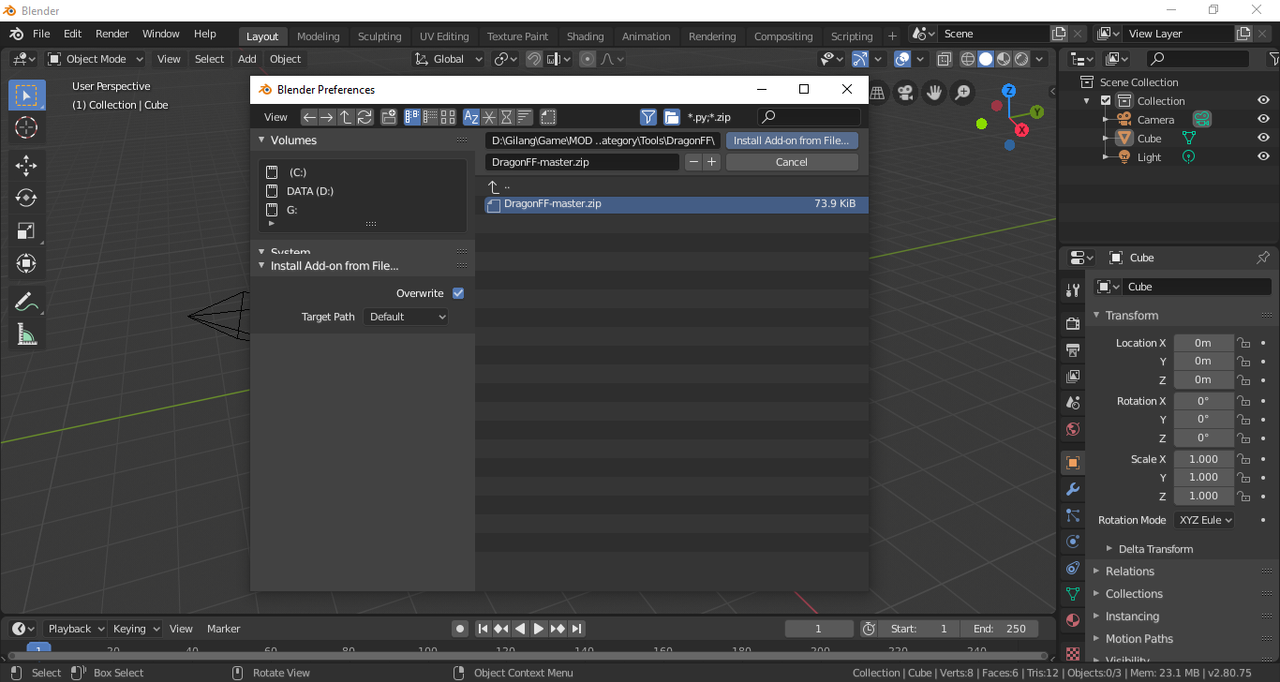Open Rotation Mode XYZ Euler dropdown
The width and height of the screenshot is (1280, 682).
pyautogui.click(x=1204, y=520)
